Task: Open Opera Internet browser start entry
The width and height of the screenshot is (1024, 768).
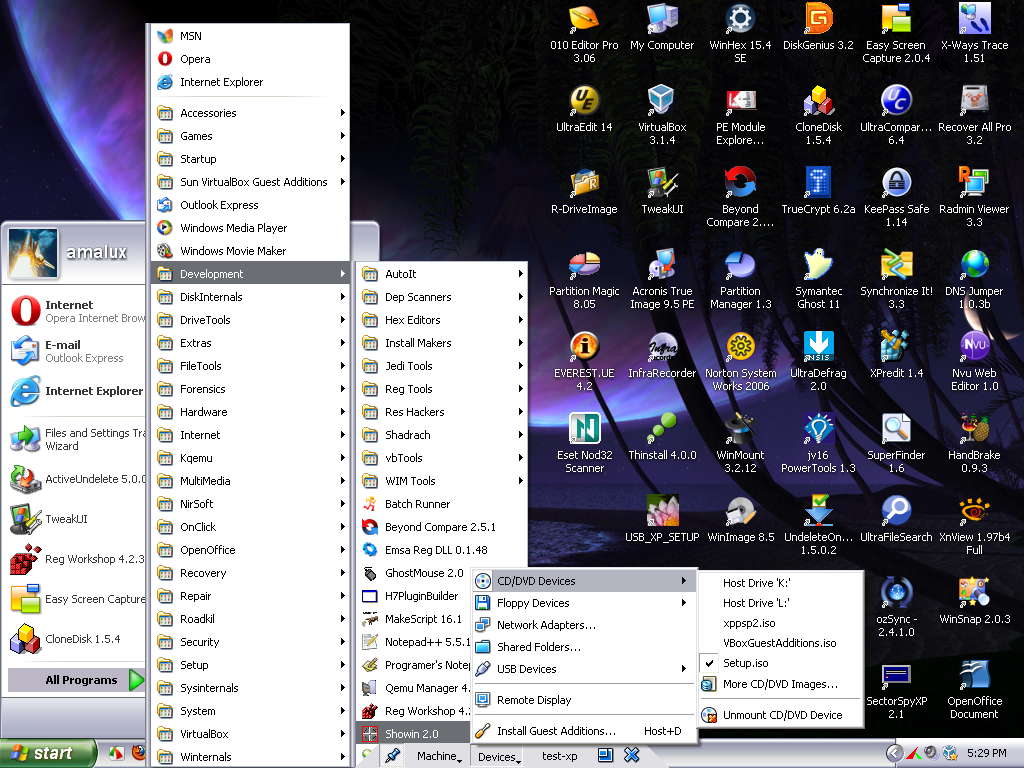Action: tap(77, 311)
